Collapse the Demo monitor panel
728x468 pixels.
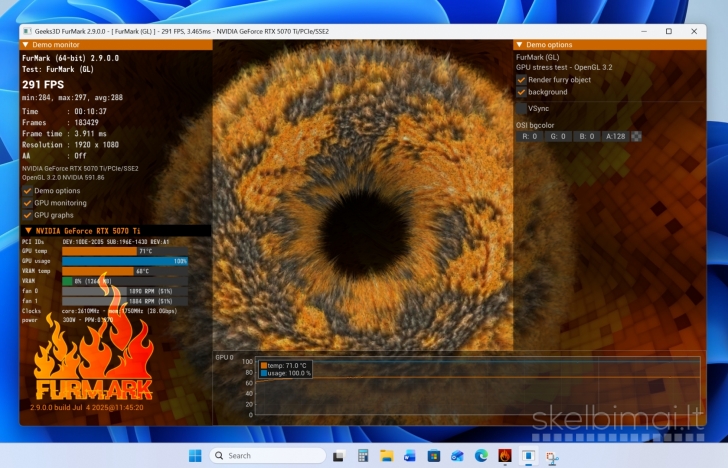27,45
